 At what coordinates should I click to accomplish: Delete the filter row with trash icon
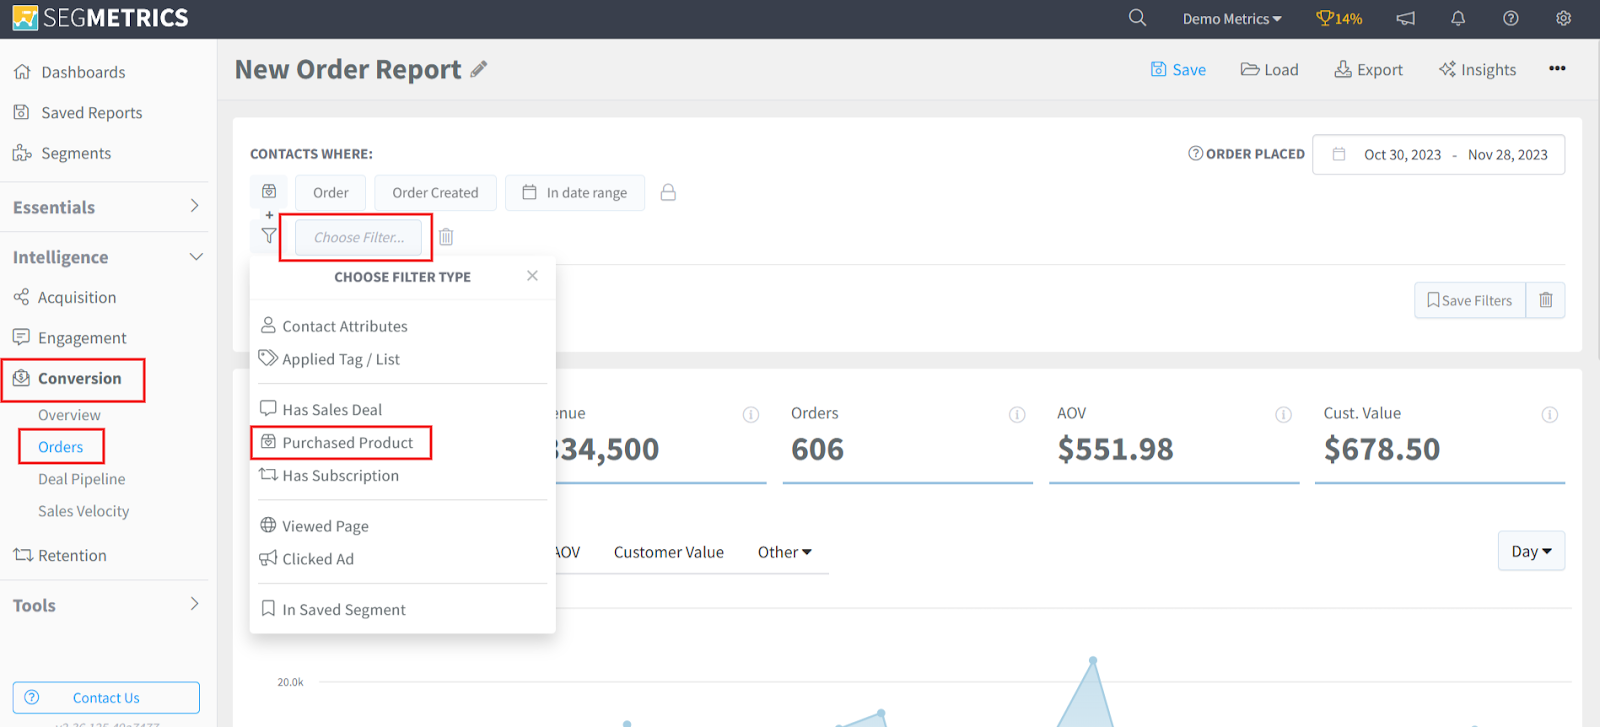pyautogui.click(x=446, y=237)
